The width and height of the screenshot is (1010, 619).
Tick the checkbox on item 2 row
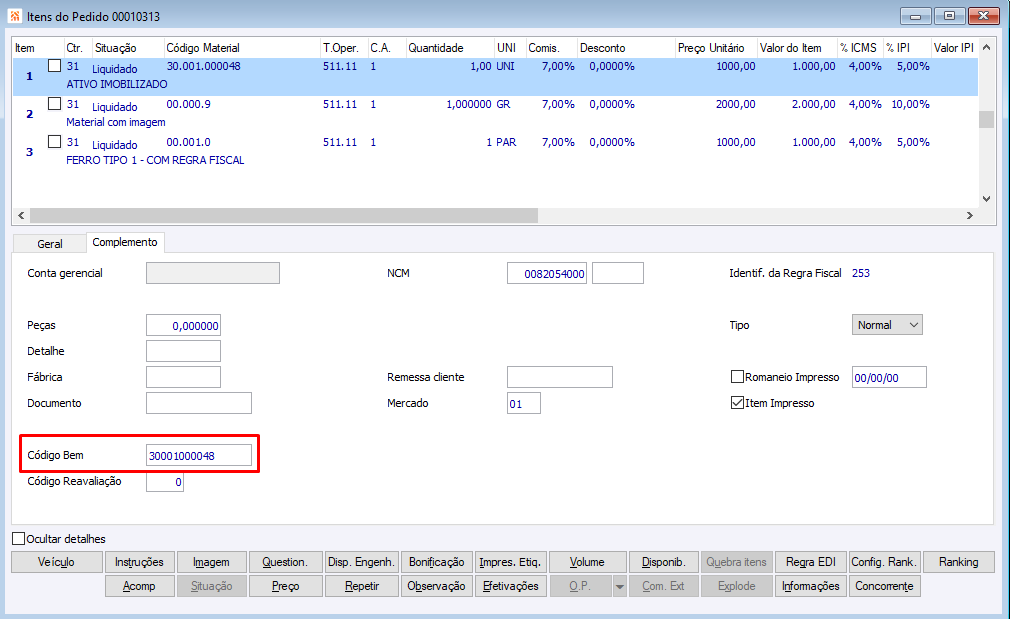click(55, 104)
